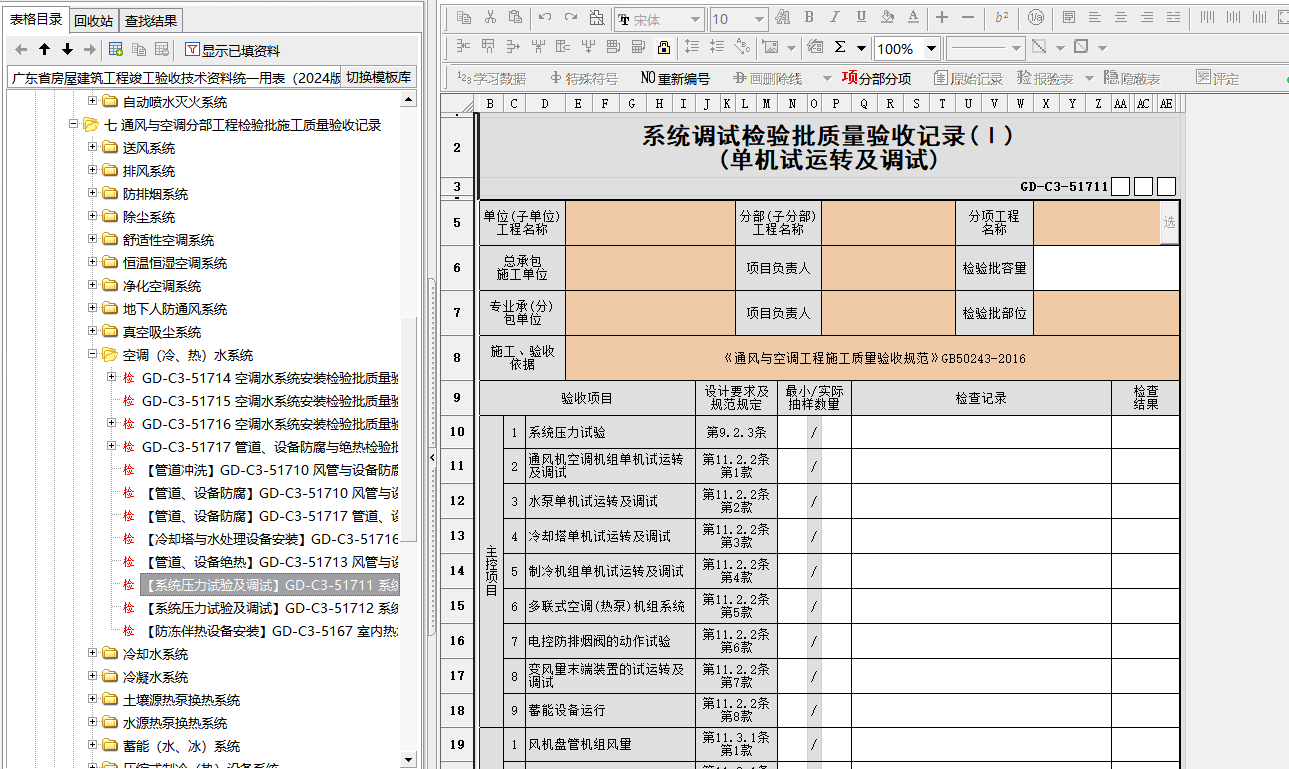Toggle Underline formatting
The width and height of the screenshot is (1289, 769).
click(x=861, y=18)
